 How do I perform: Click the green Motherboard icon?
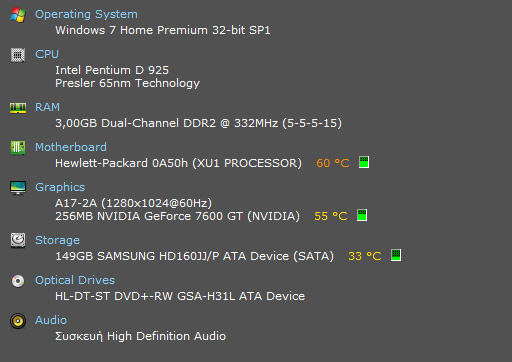(x=18, y=148)
